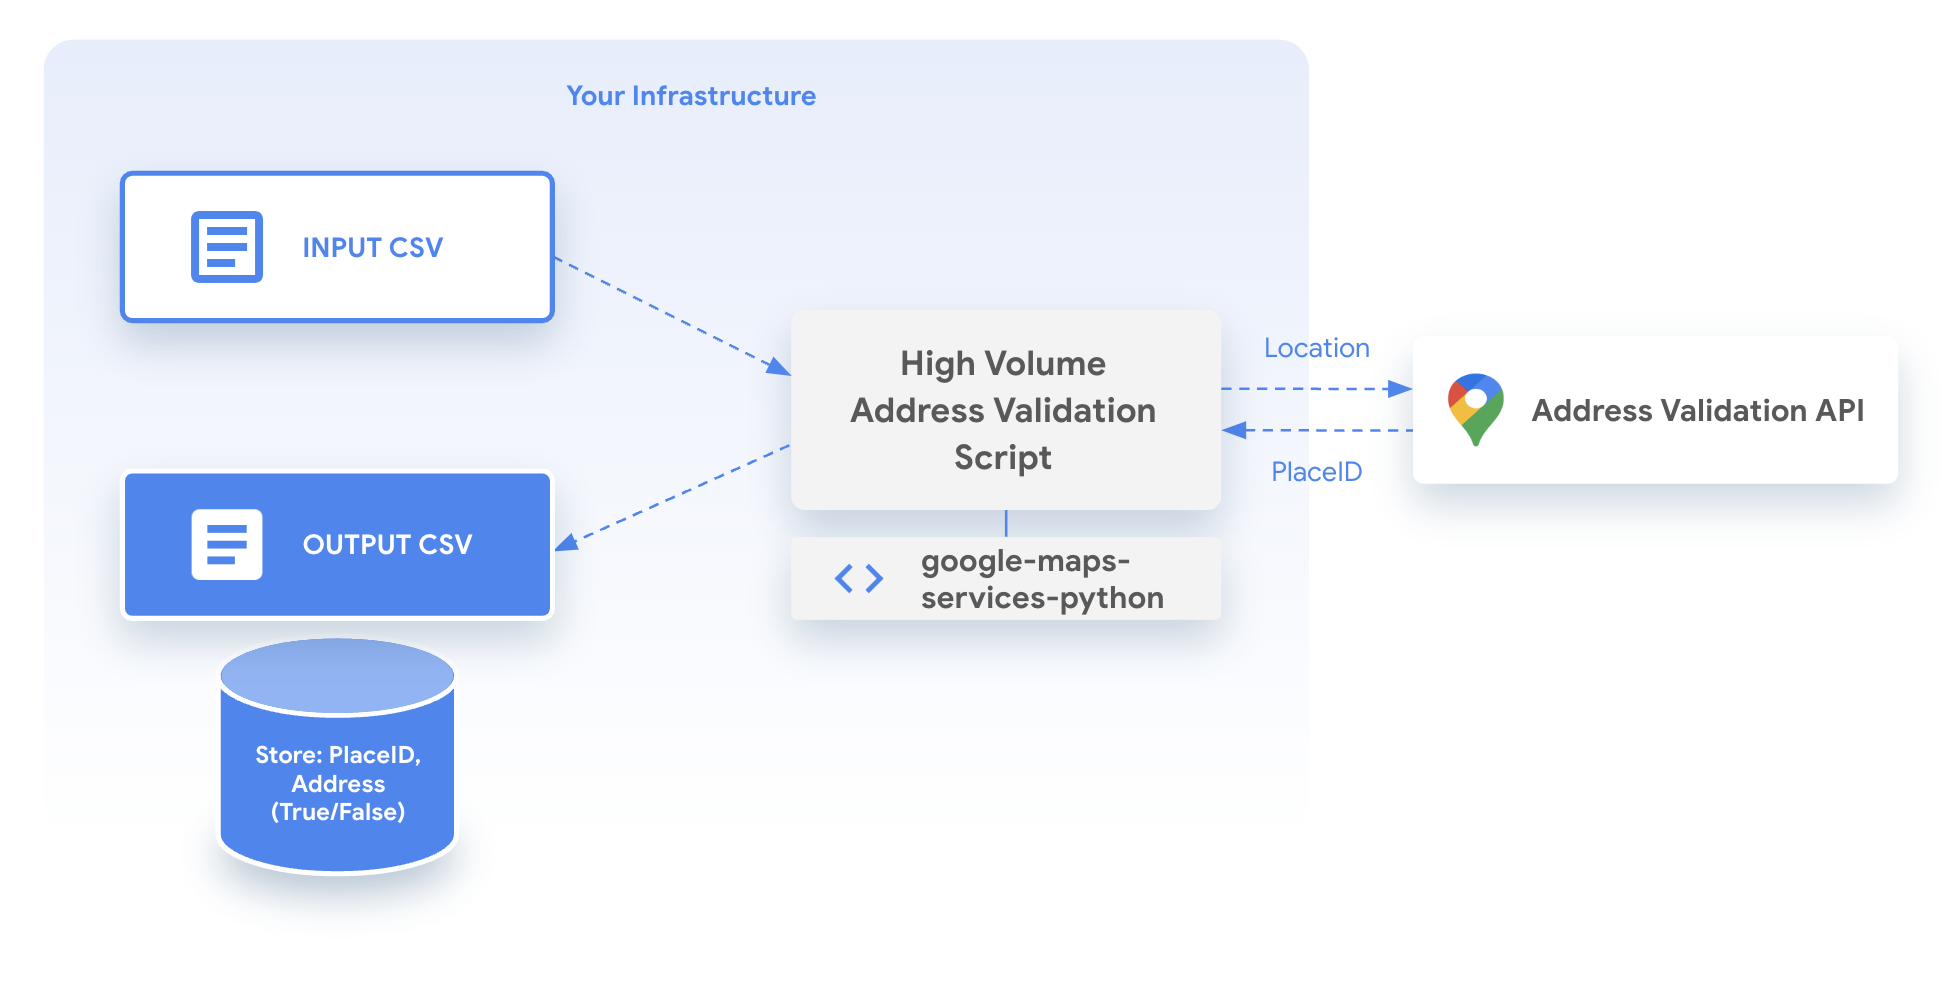Click the Address Validation API text

(x=1697, y=411)
